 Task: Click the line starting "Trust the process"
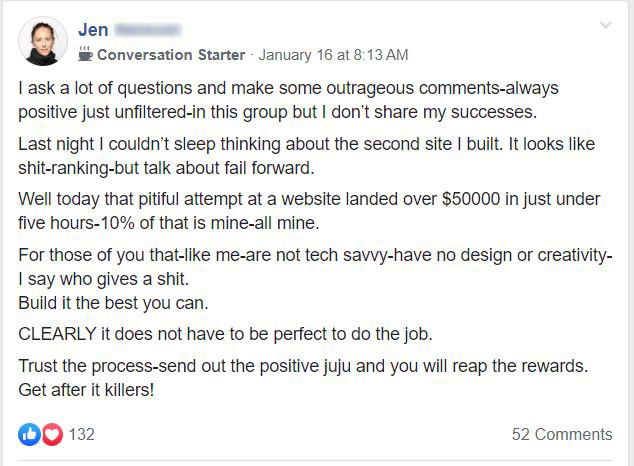click(x=303, y=366)
